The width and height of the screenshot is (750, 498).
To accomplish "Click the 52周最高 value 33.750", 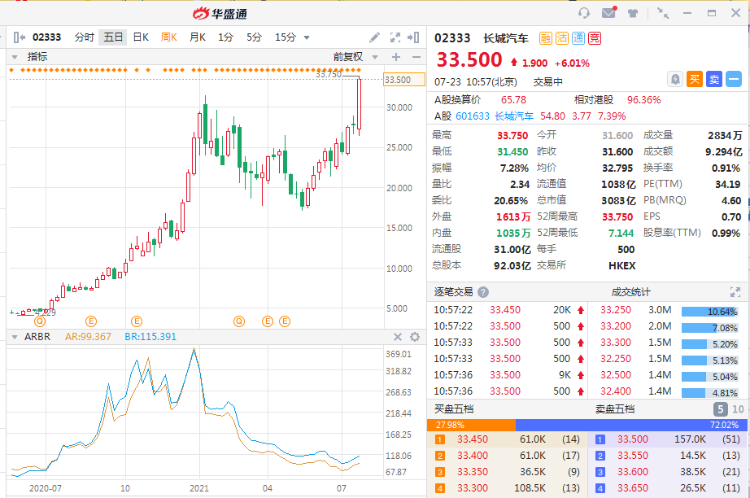I will coord(618,217).
